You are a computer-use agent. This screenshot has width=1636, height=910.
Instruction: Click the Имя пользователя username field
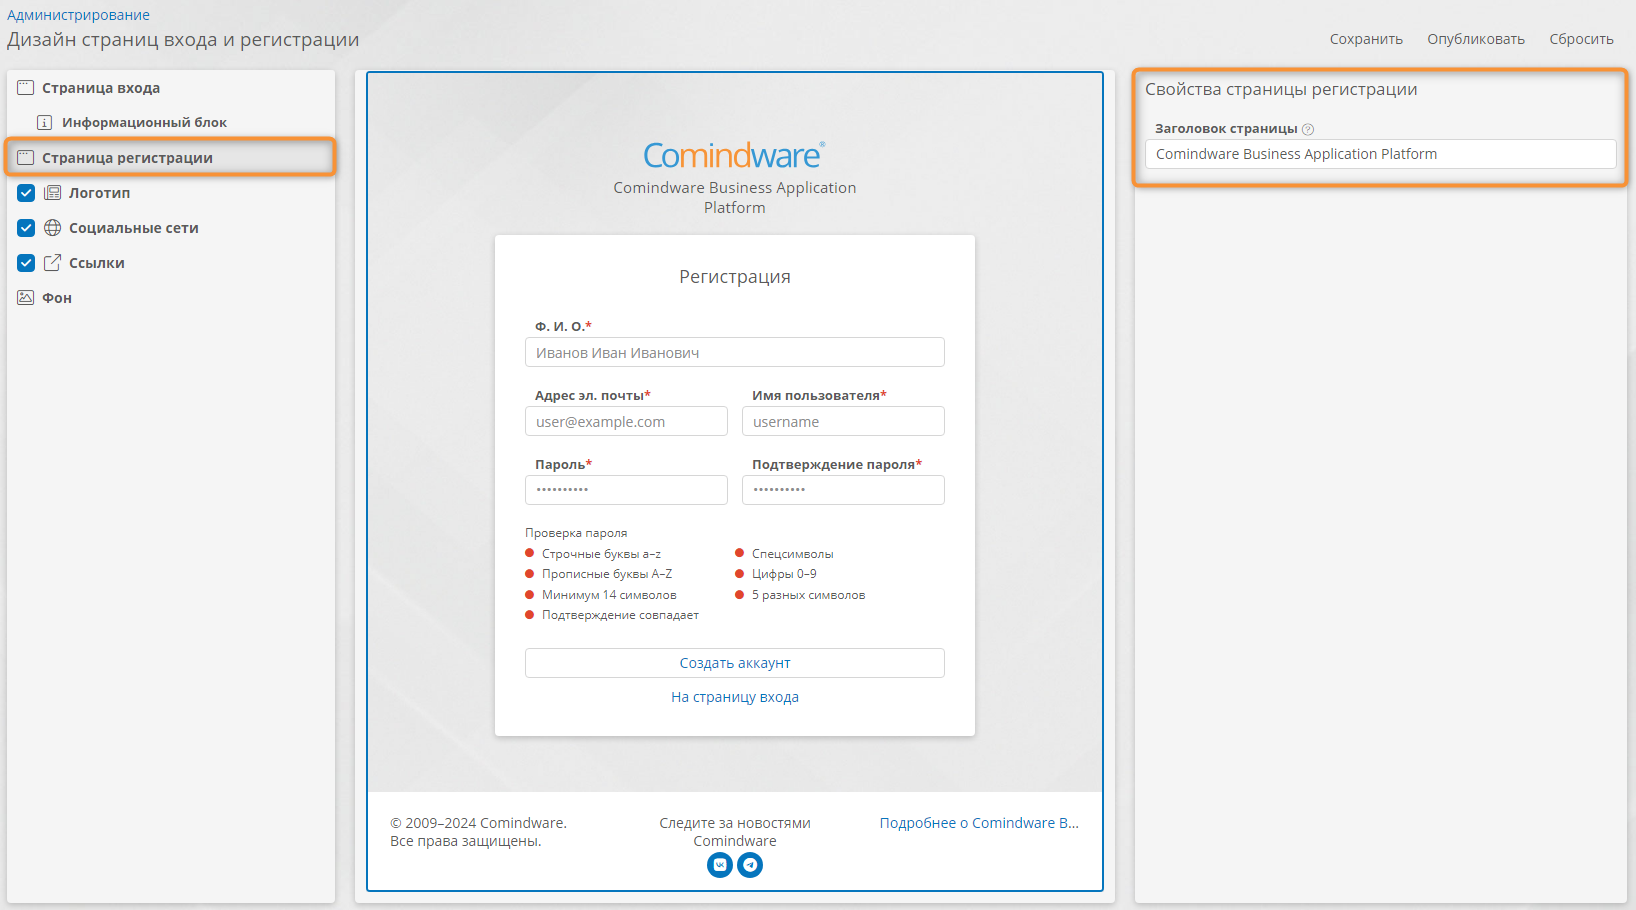[x=843, y=421]
